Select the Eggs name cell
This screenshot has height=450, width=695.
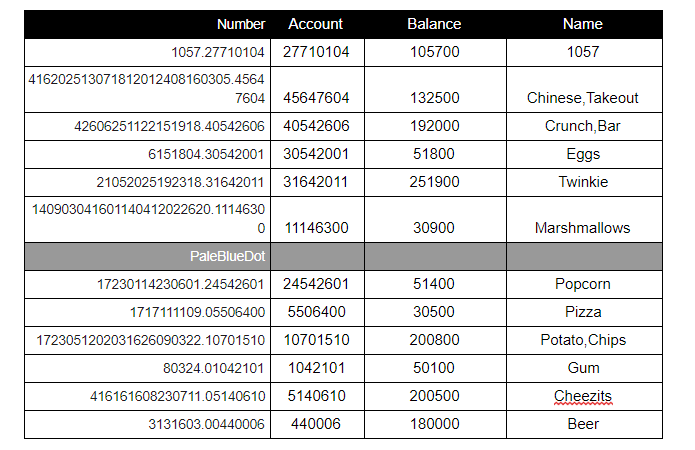pos(584,154)
